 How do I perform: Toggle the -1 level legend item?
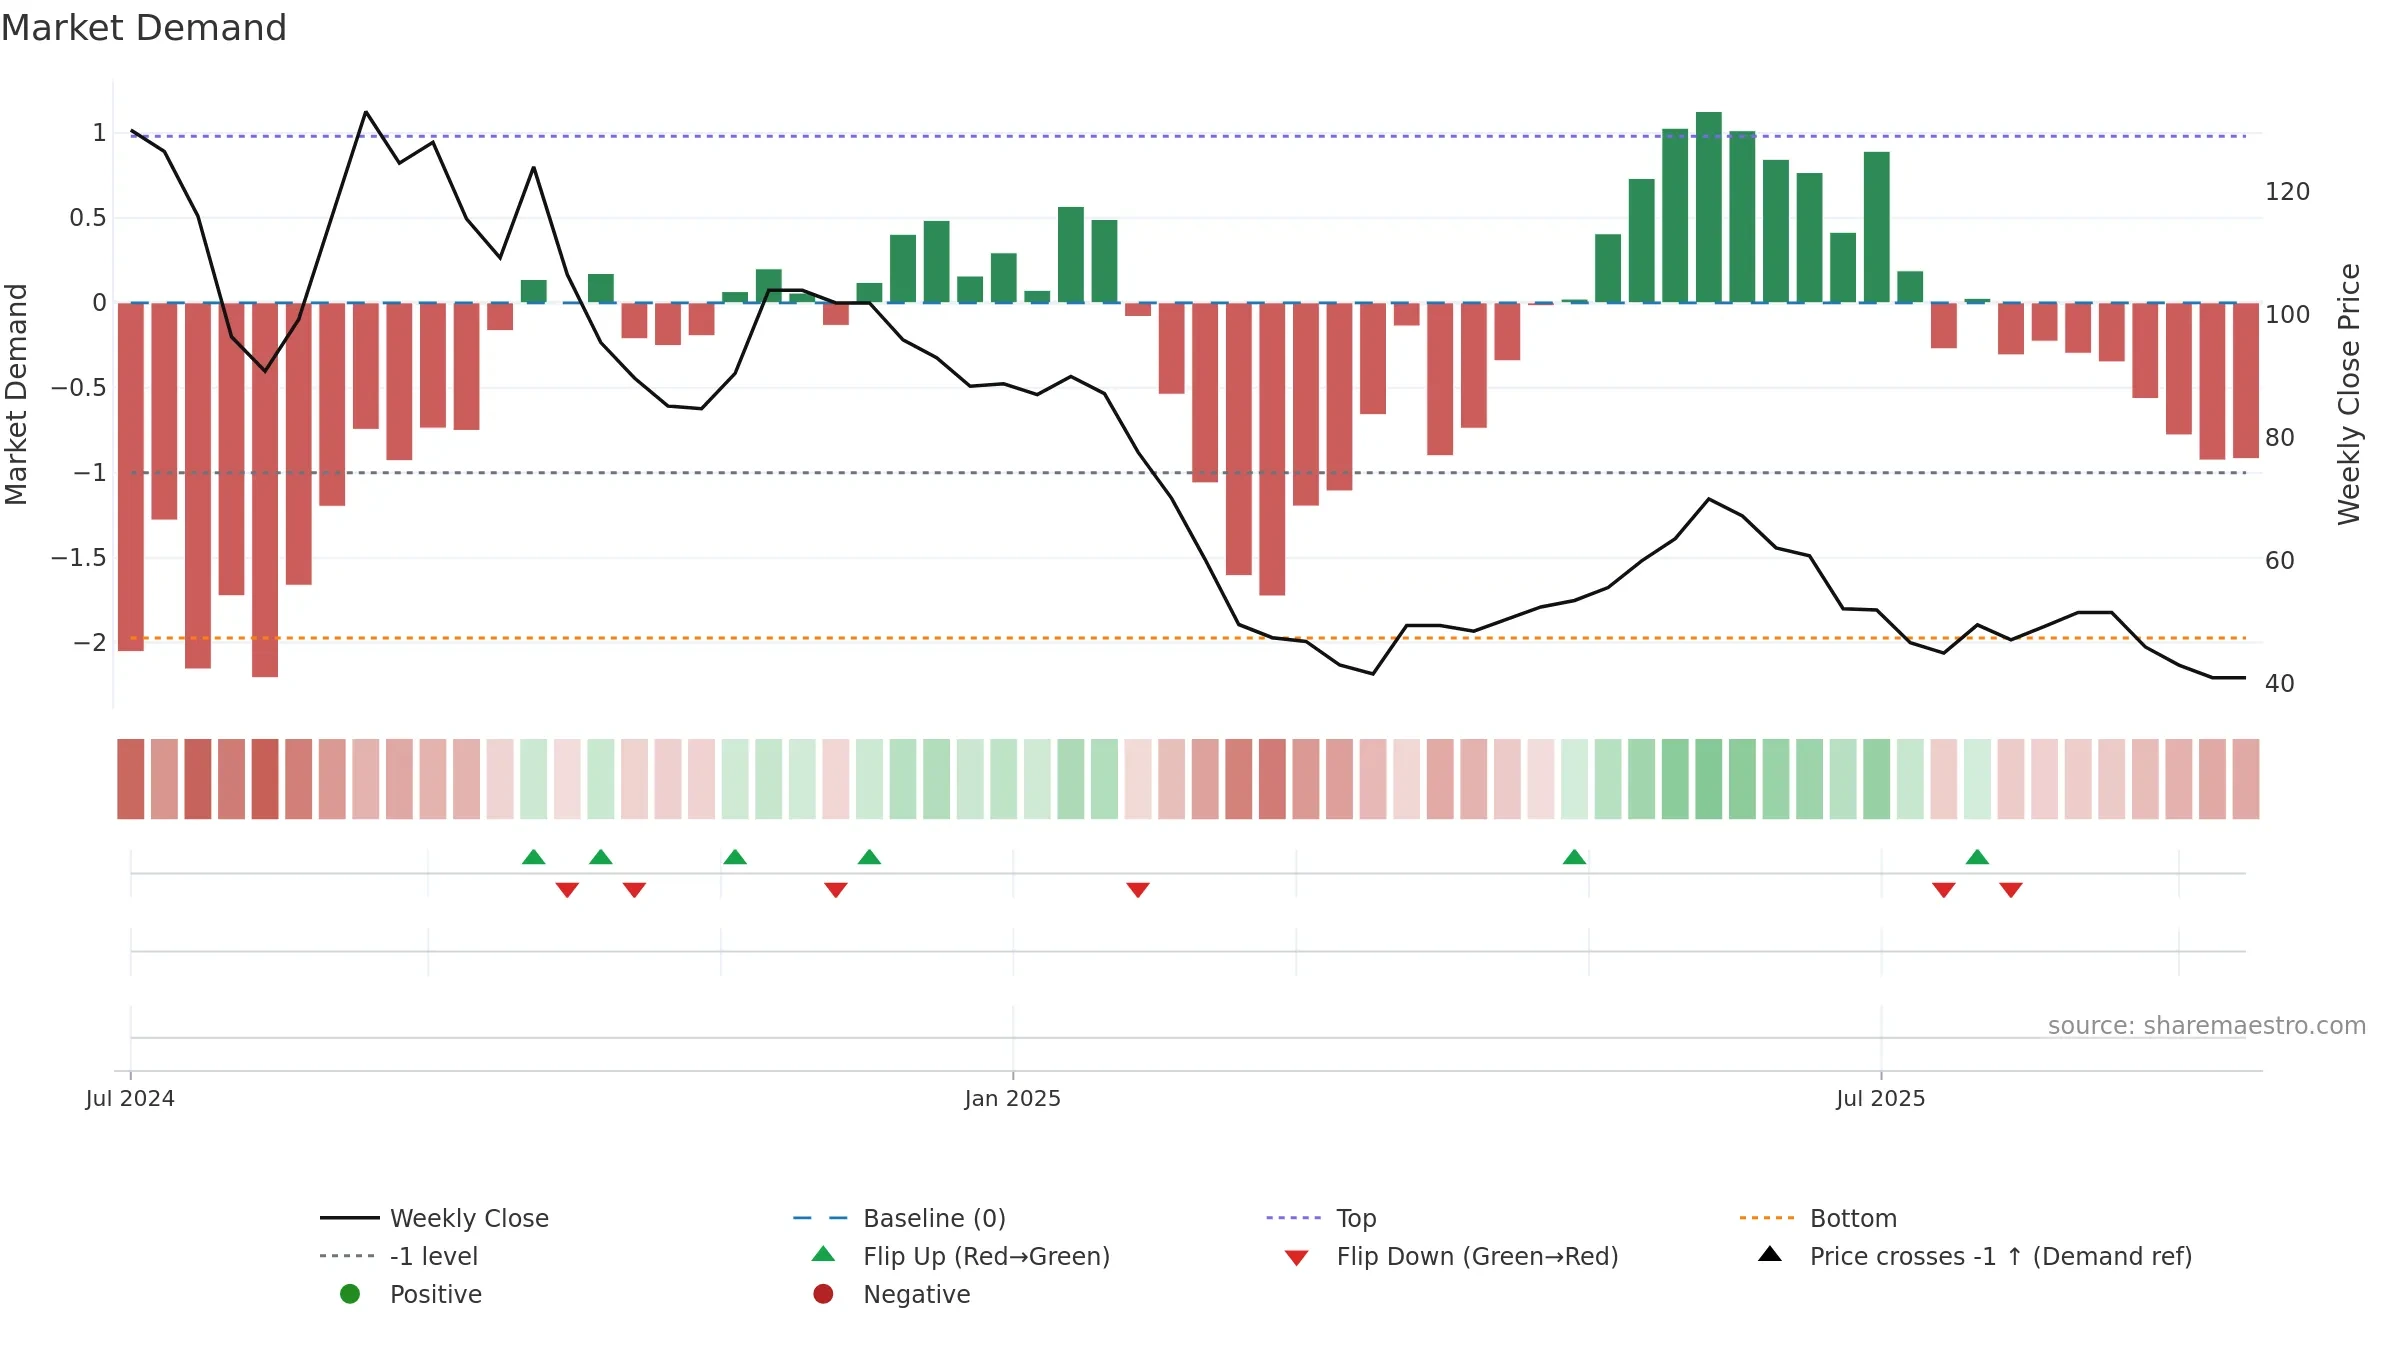click(399, 1256)
